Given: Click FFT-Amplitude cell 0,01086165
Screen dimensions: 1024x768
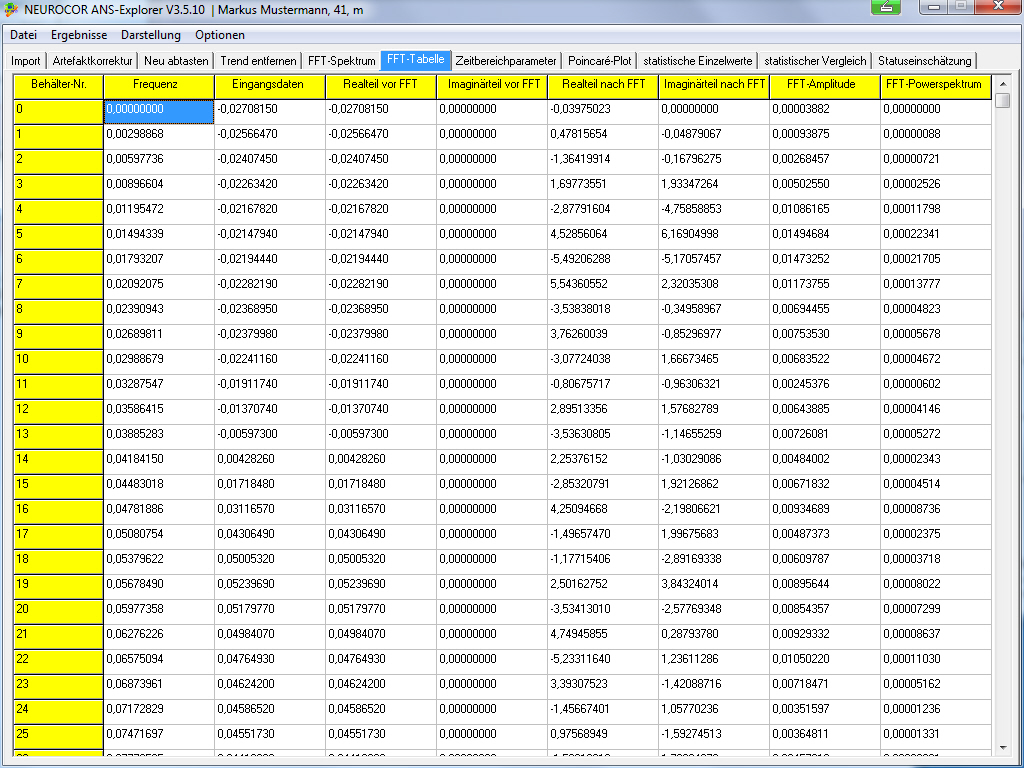Looking at the screenshot, I should point(825,212).
